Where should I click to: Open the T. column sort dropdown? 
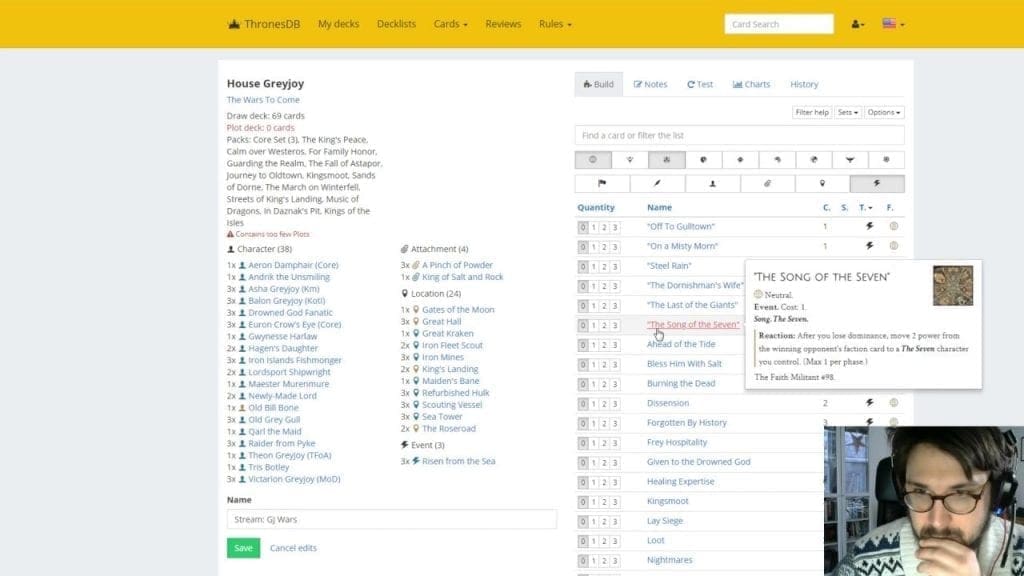coord(865,208)
